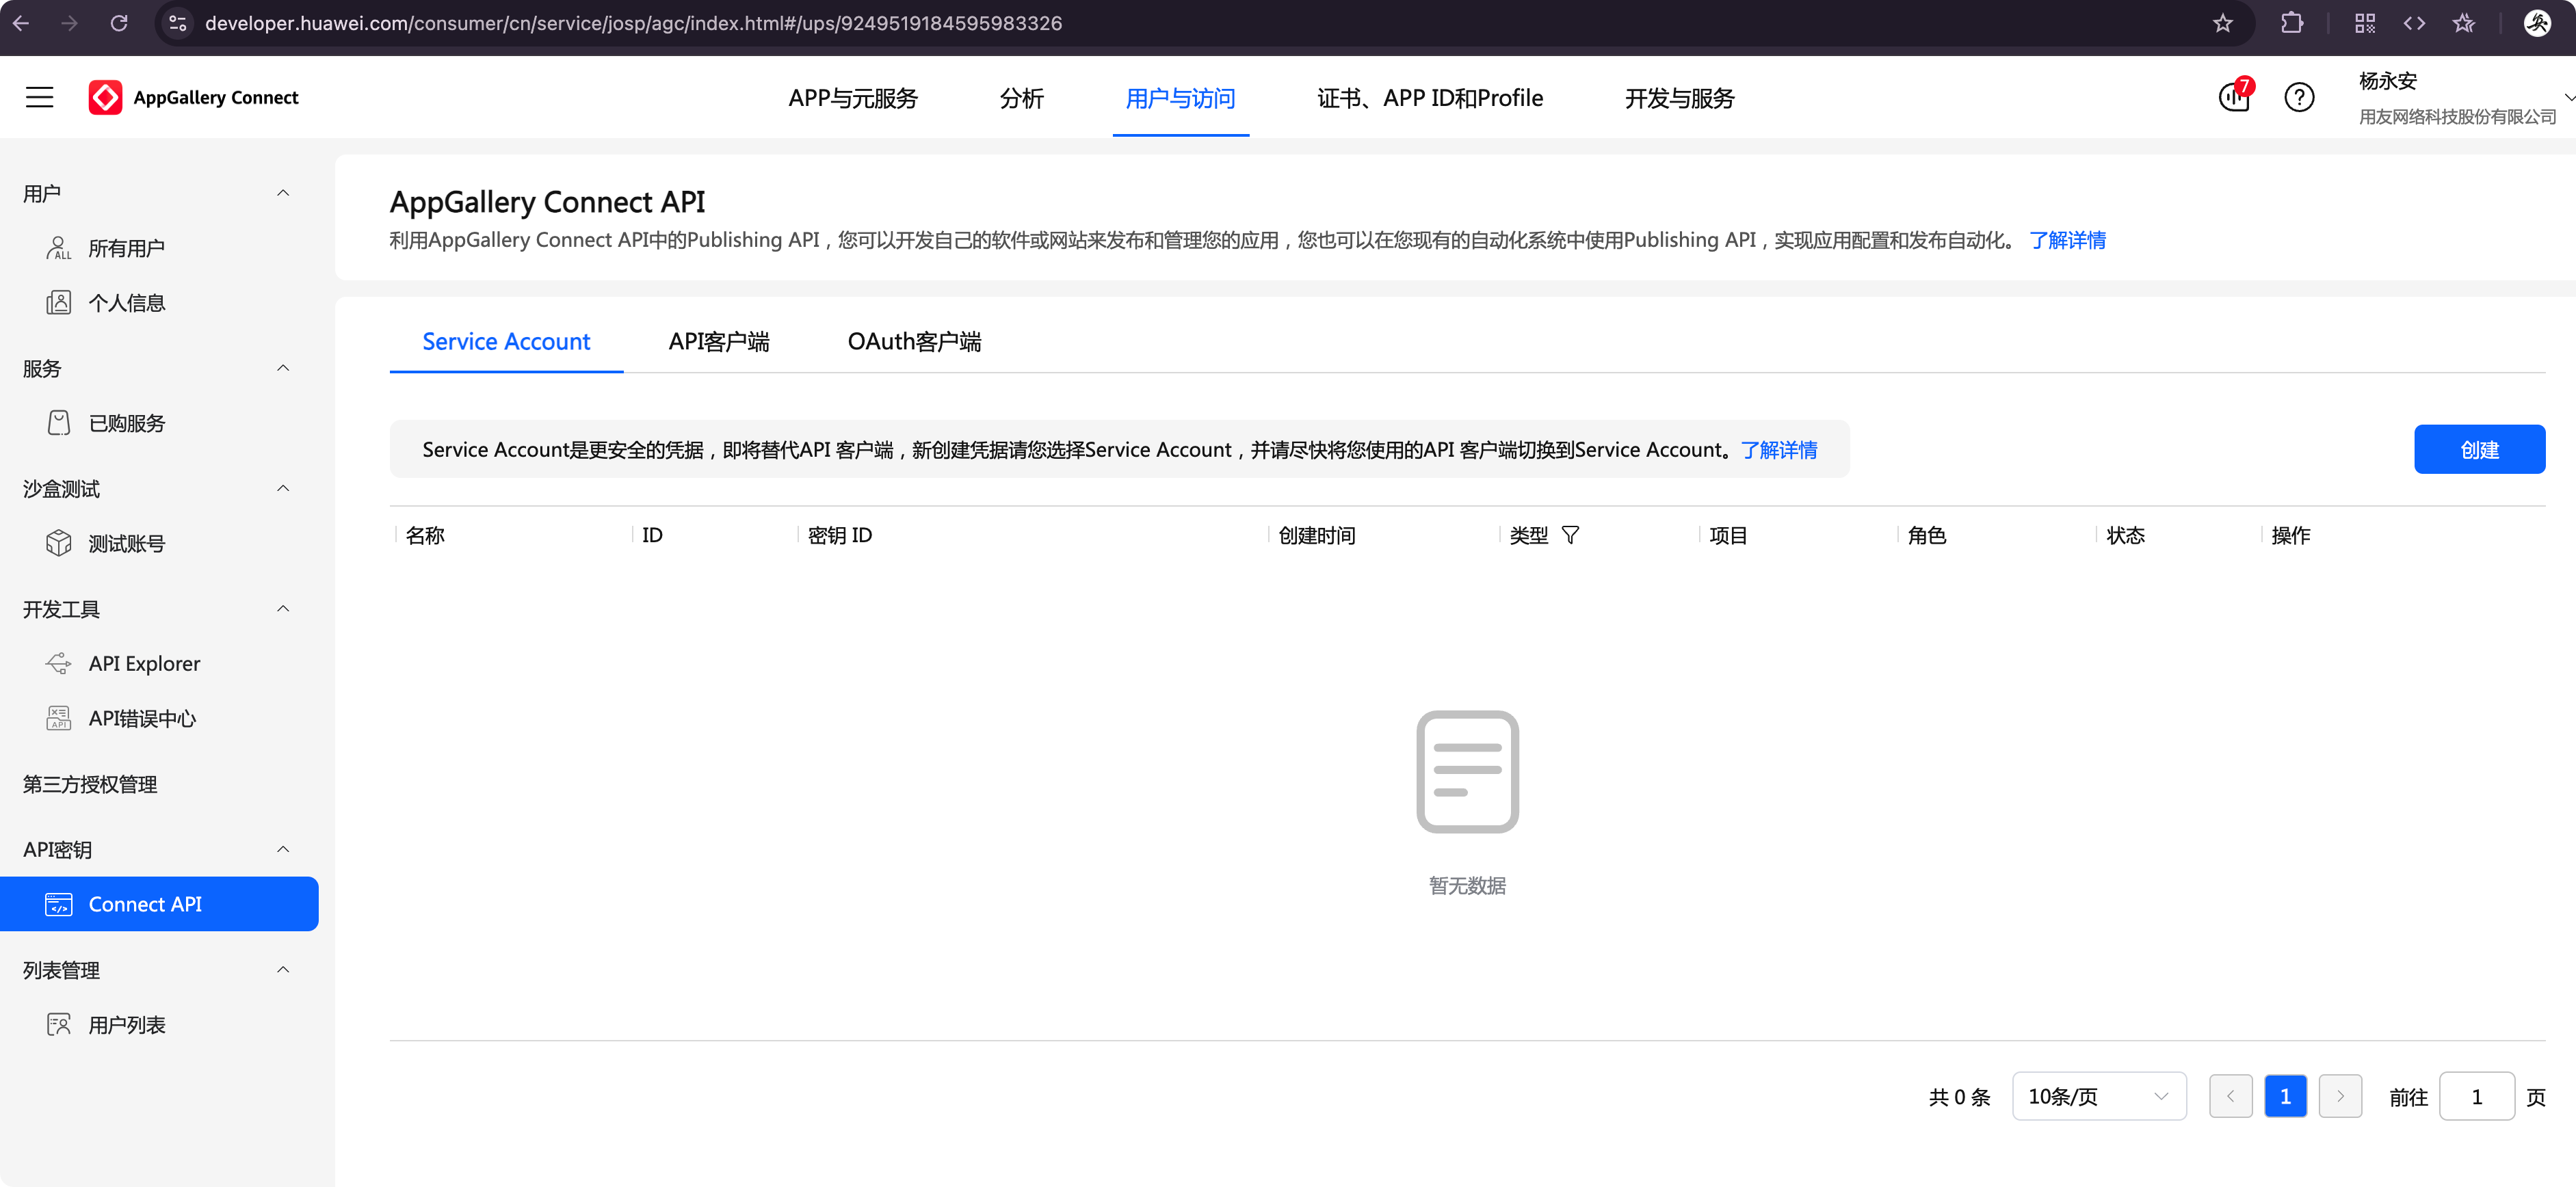This screenshot has height=1187, width=2576.
Task: Click the browser address bar URL
Action: 633,23
